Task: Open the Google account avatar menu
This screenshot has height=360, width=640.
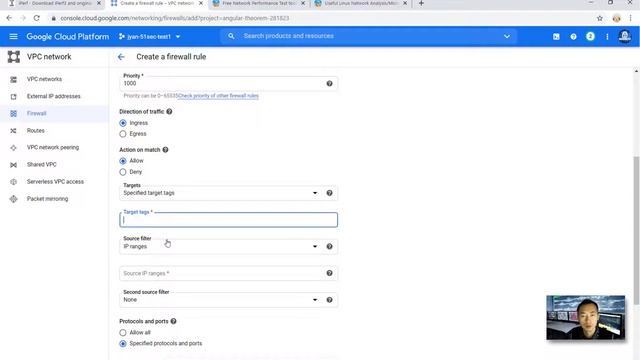Action: coord(624,36)
